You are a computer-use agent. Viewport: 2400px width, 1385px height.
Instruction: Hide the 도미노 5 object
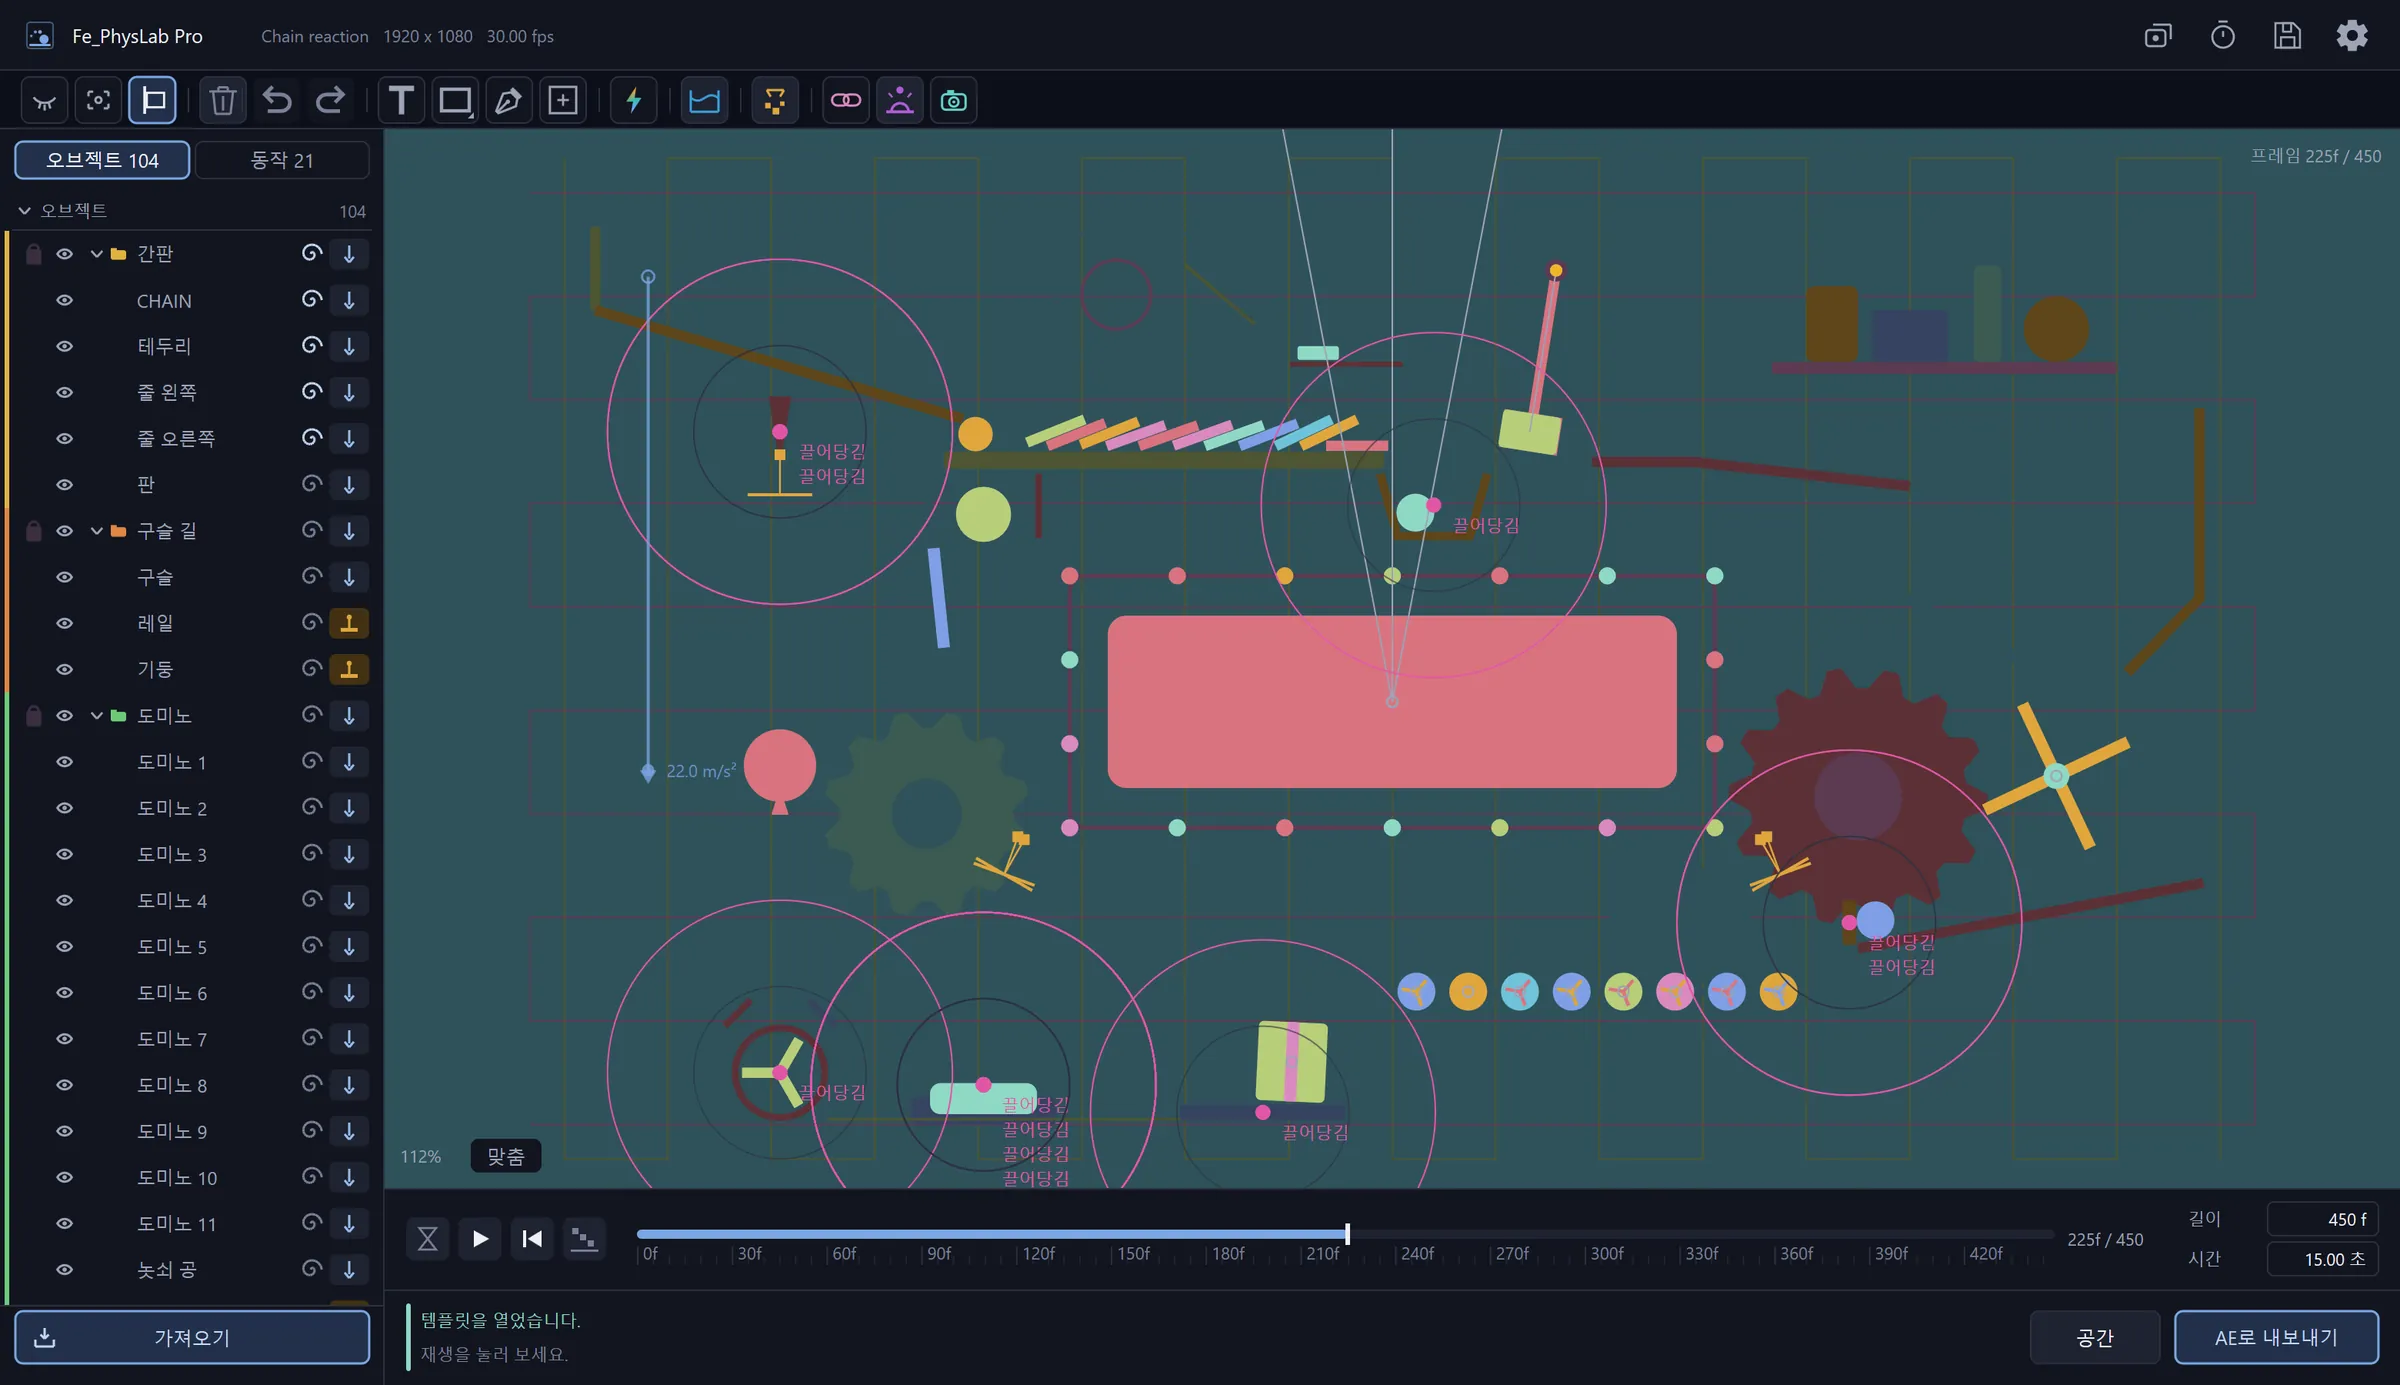coord(64,946)
